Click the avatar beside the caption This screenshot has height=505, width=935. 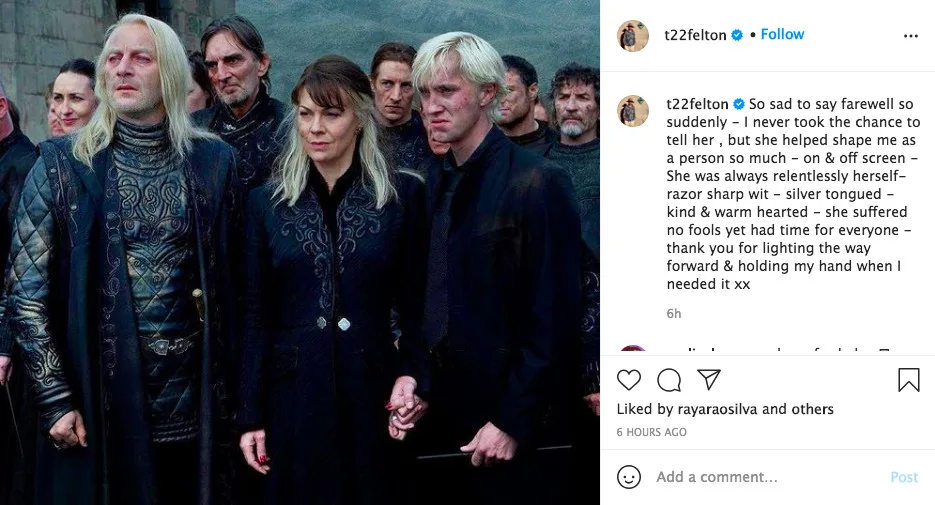633,110
